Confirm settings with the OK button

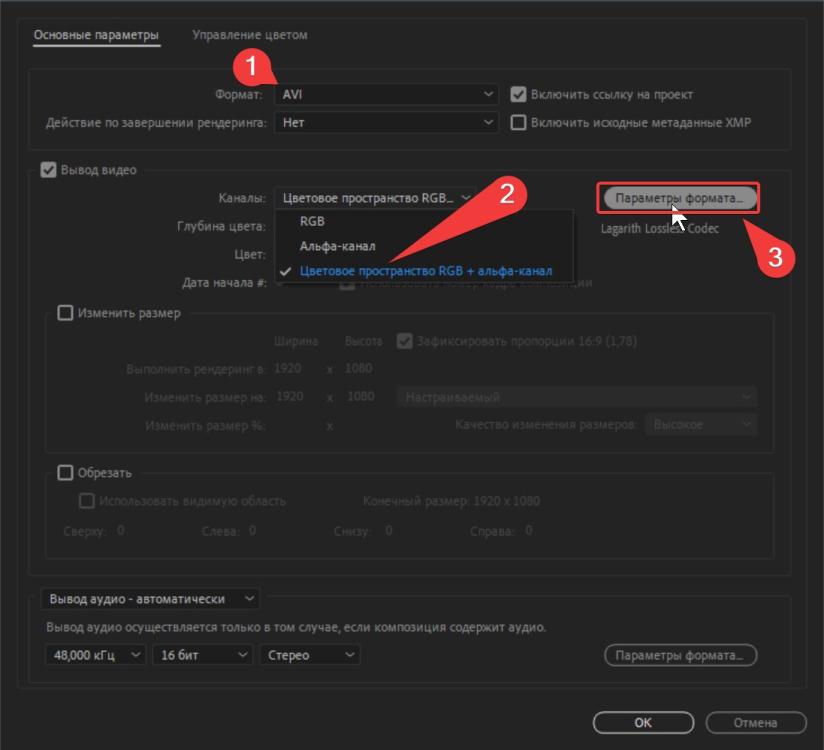coord(643,722)
